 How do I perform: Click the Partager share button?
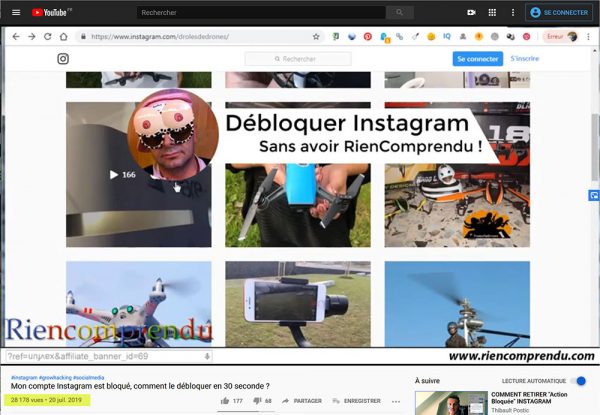pyautogui.click(x=302, y=401)
